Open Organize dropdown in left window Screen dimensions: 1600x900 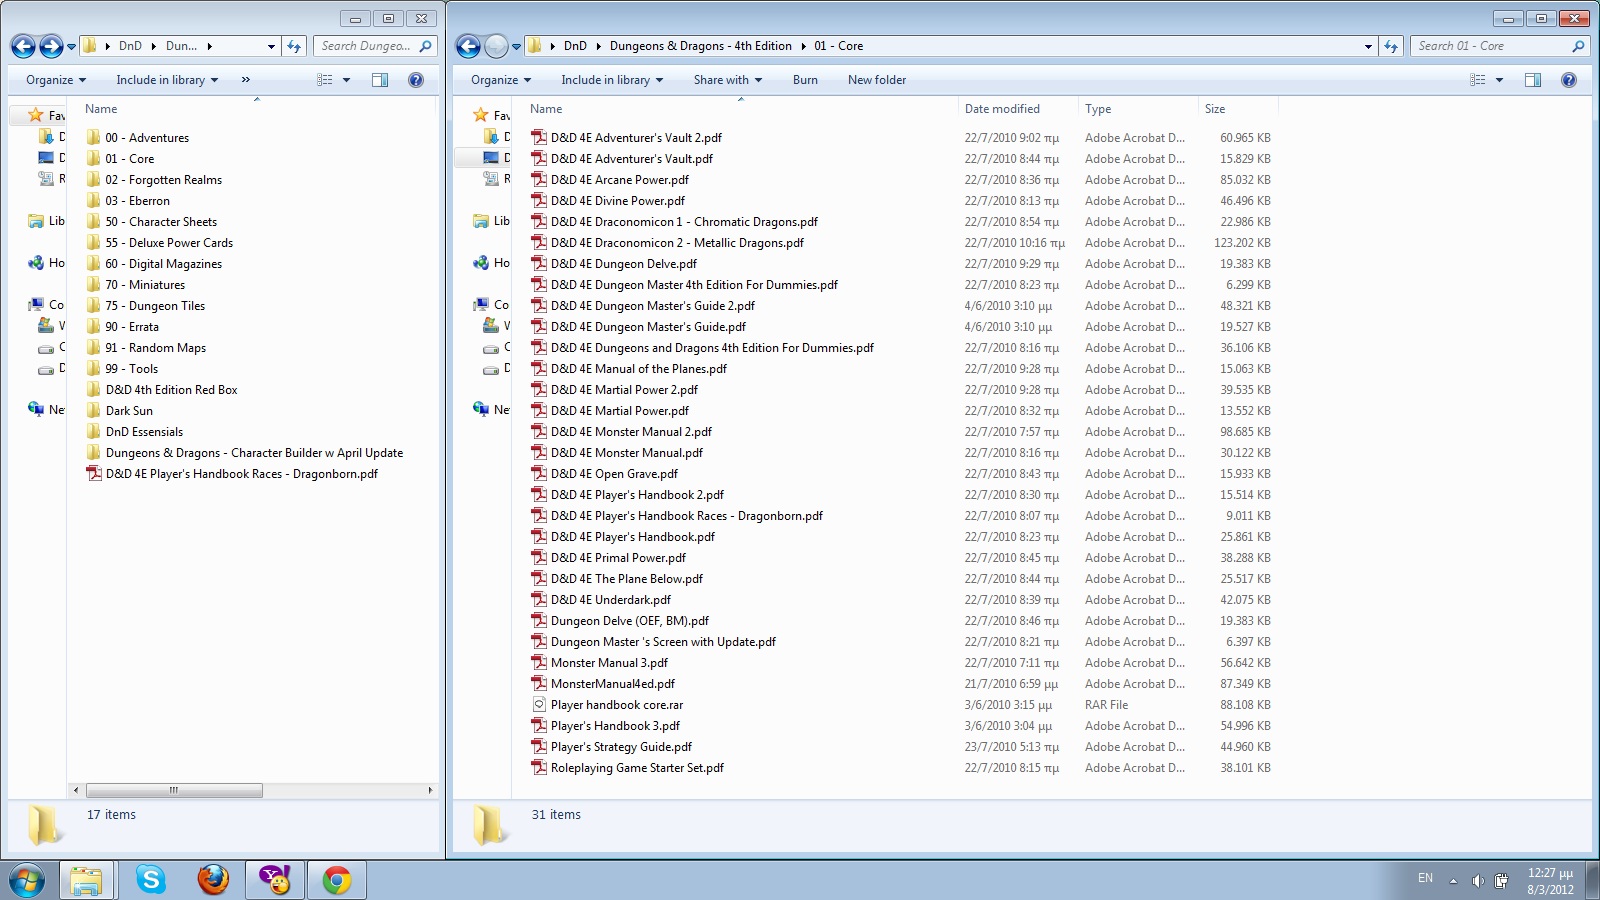[x=56, y=80]
